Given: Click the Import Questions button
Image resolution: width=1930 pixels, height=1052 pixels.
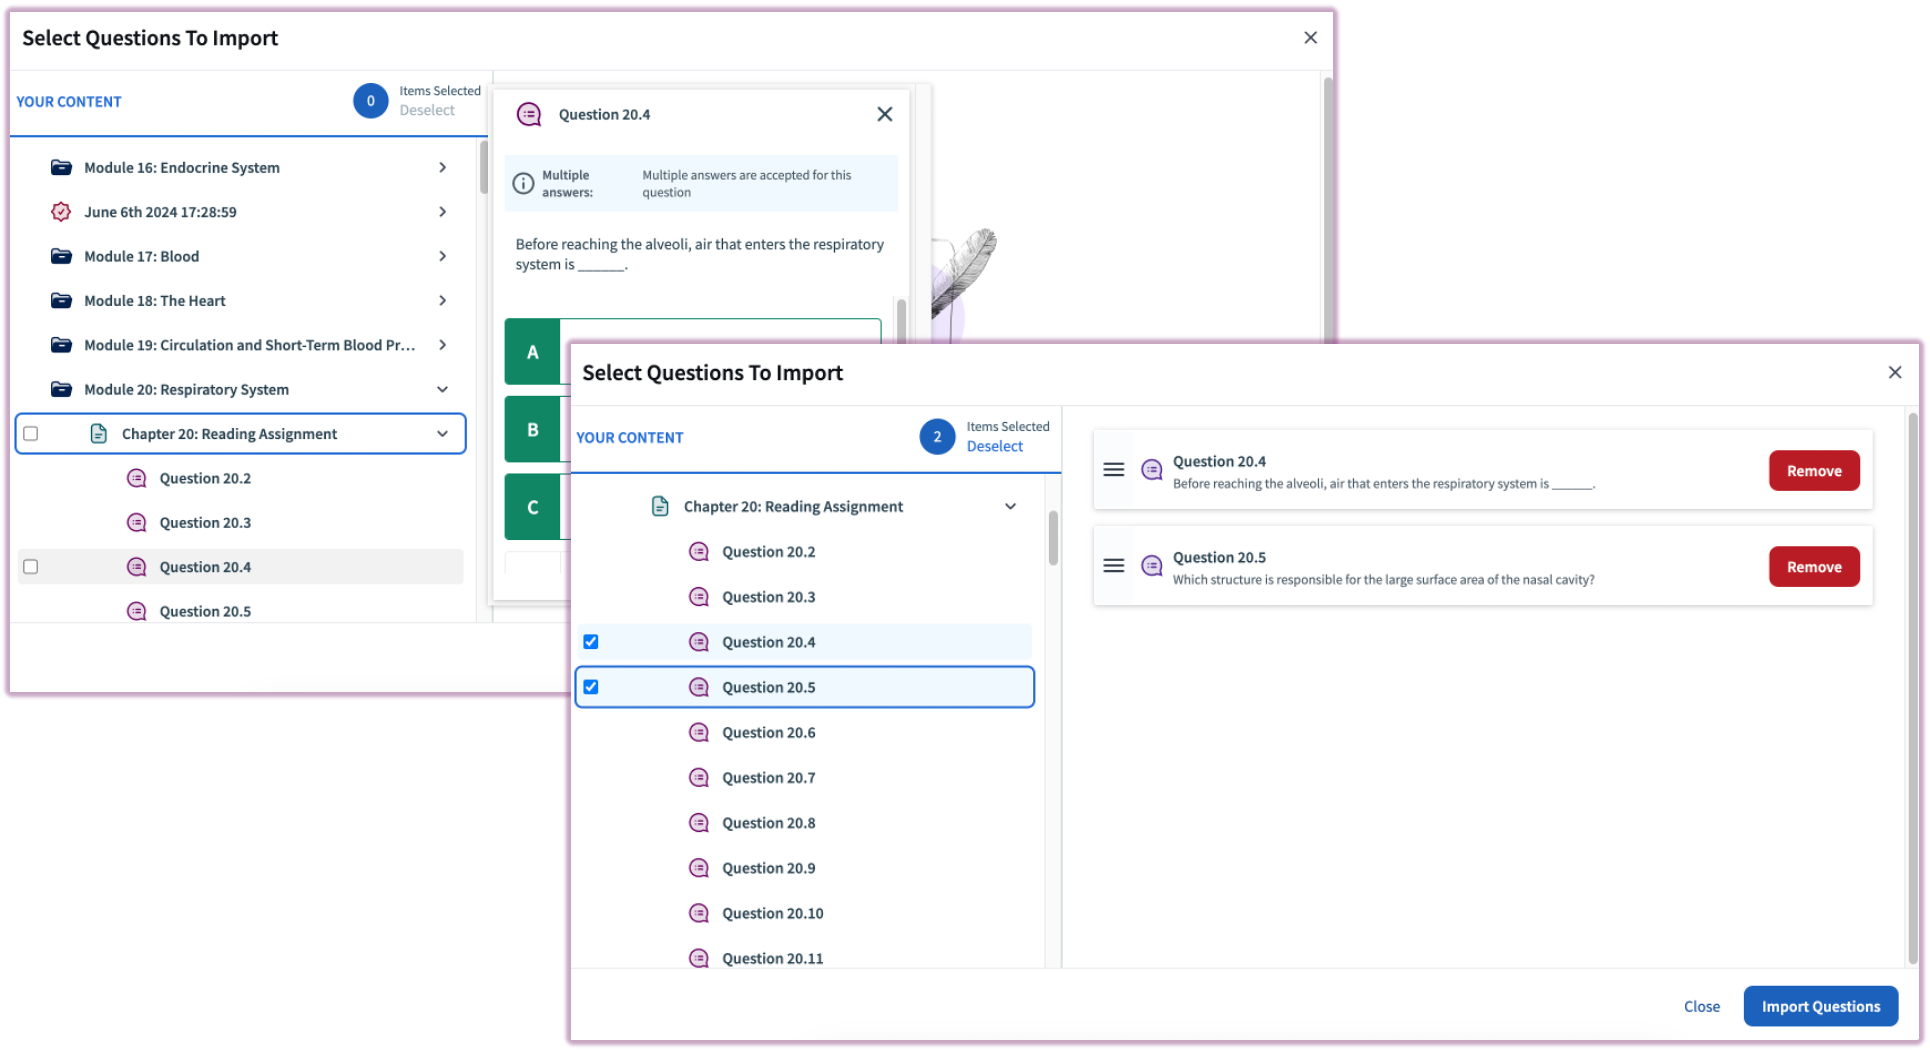Looking at the screenshot, I should (1820, 1006).
